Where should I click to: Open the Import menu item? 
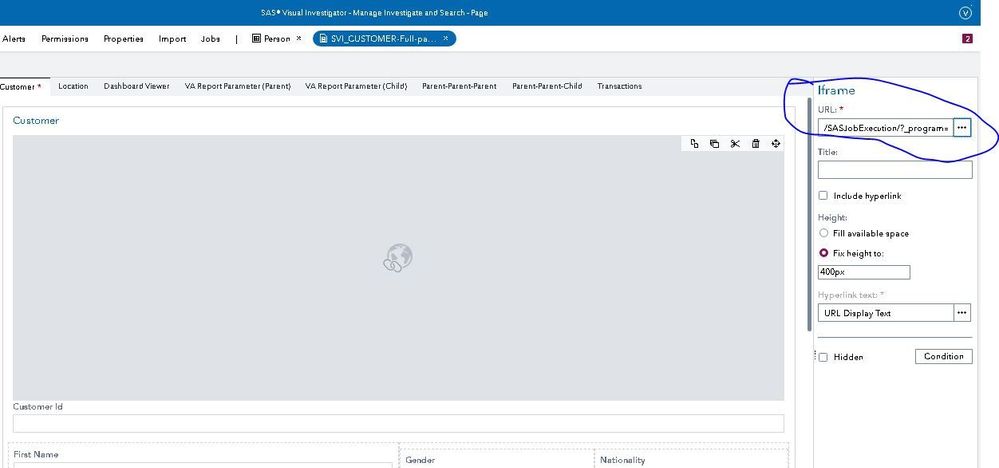pyautogui.click(x=172, y=39)
